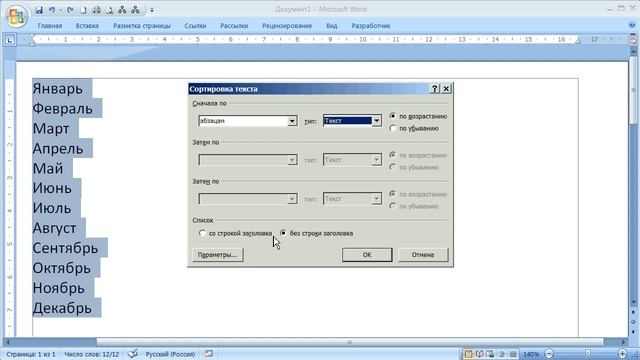Screen dimensions: 640x360
Task: Click the Отмена button
Action: click(x=423, y=255)
